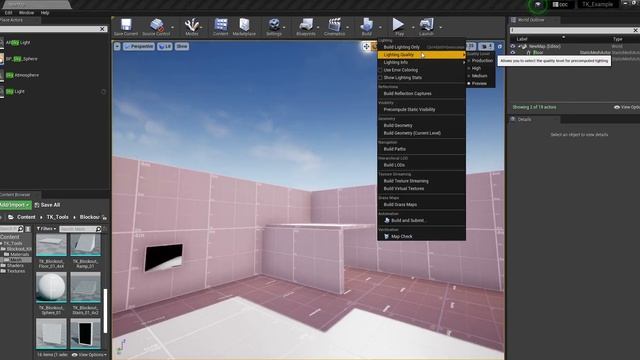
Task: Choose Precompute Static Visibility menu item
Action: pyautogui.click(x=421, y=109)
